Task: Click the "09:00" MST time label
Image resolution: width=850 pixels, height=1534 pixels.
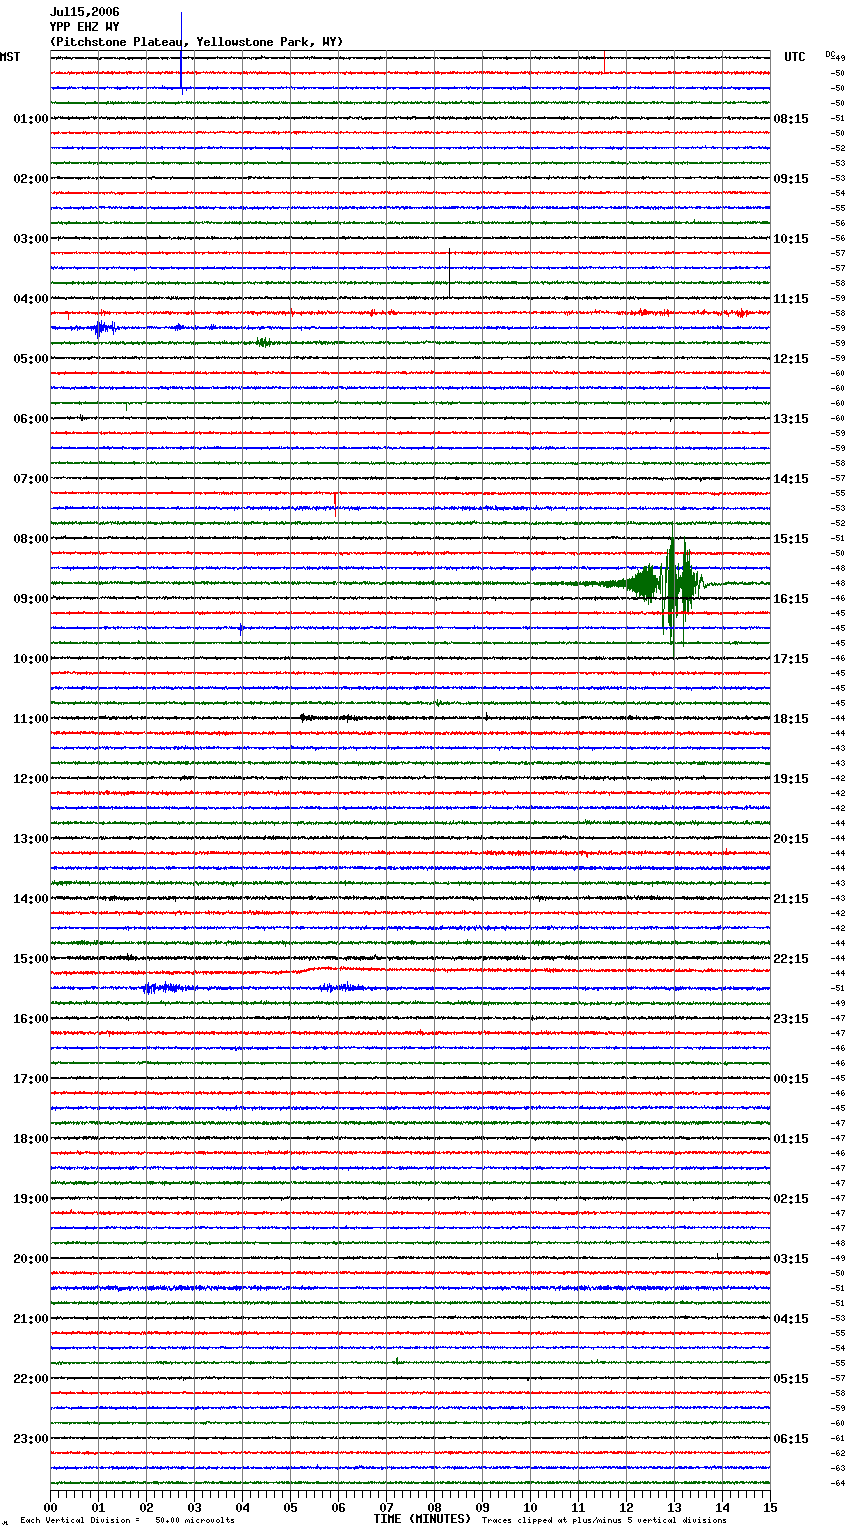Action: pyautogui.click(x=31, y=599)
